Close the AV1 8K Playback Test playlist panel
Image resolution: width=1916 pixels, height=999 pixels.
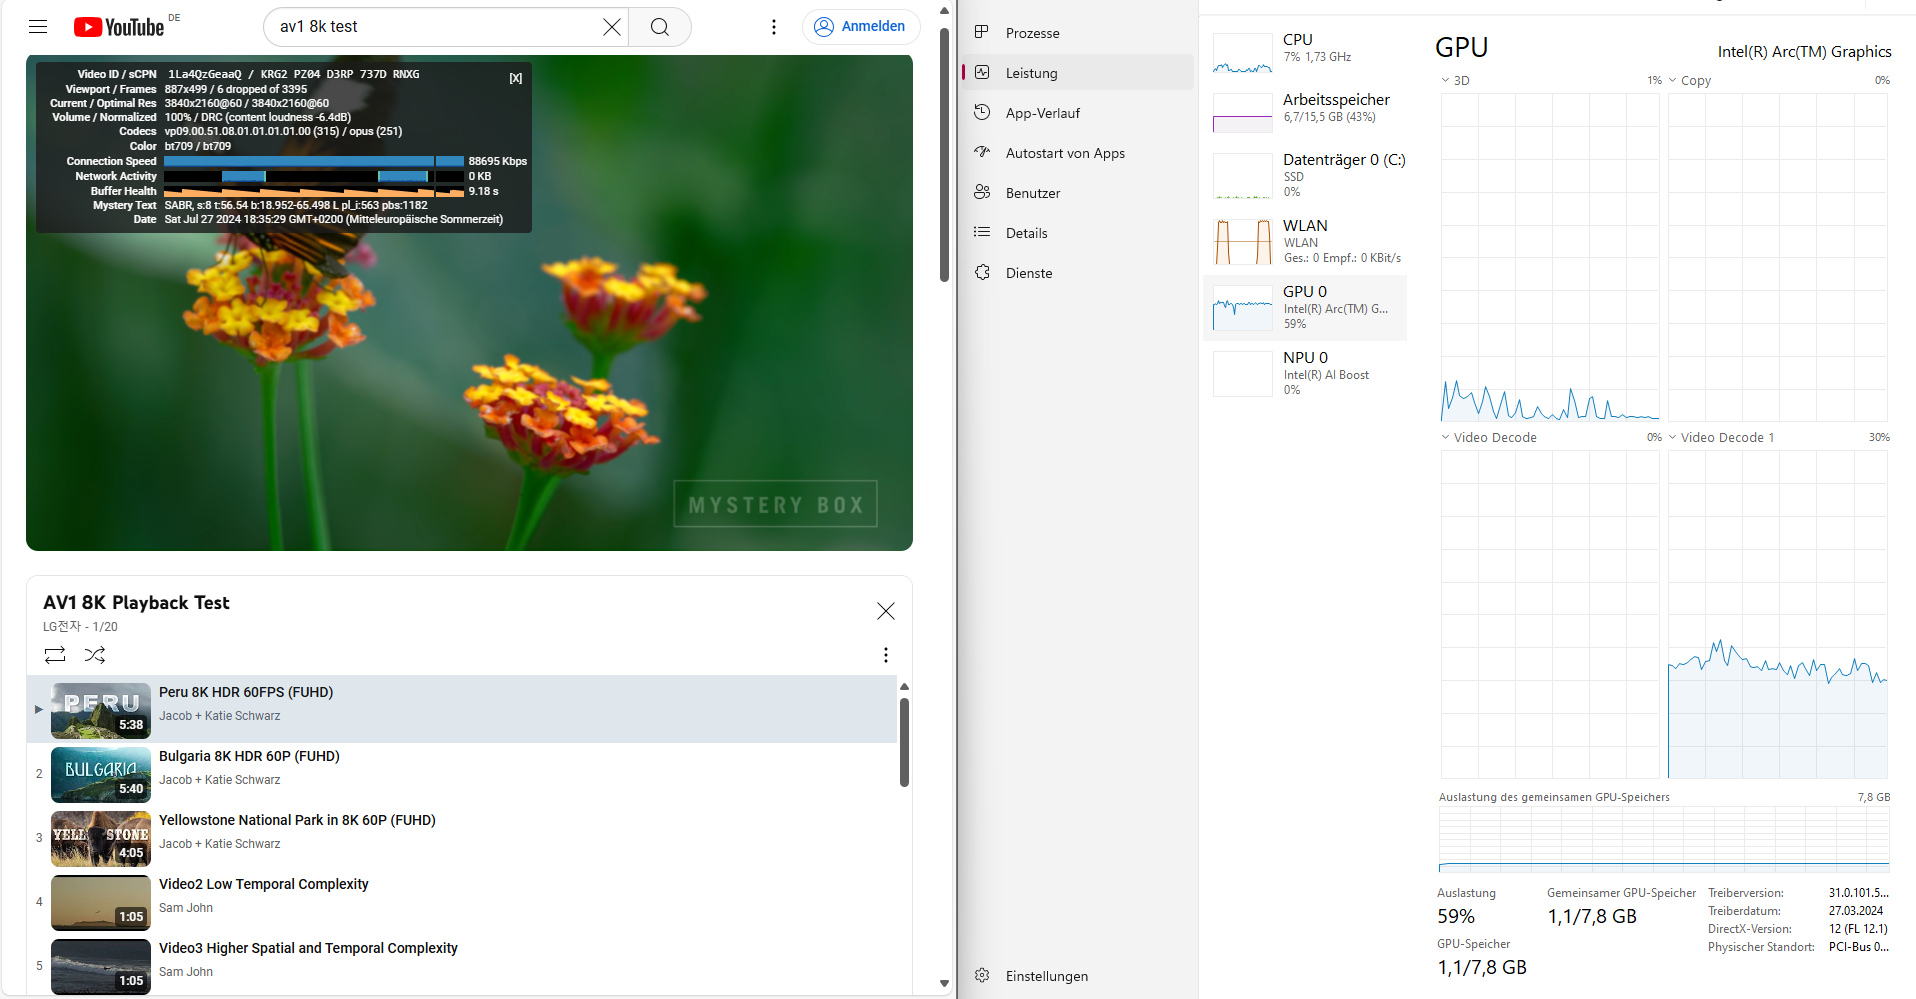(885, 611)
